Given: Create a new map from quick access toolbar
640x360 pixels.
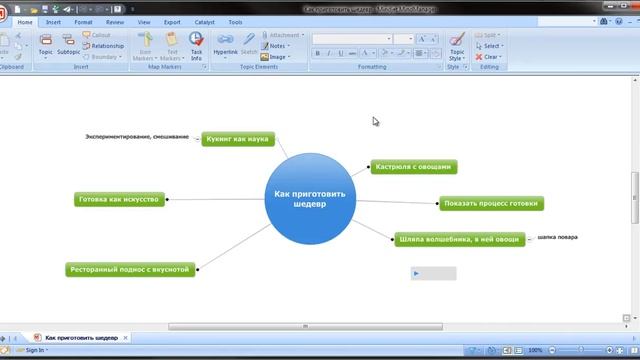Looking at the screenshot, I should 18,9.
